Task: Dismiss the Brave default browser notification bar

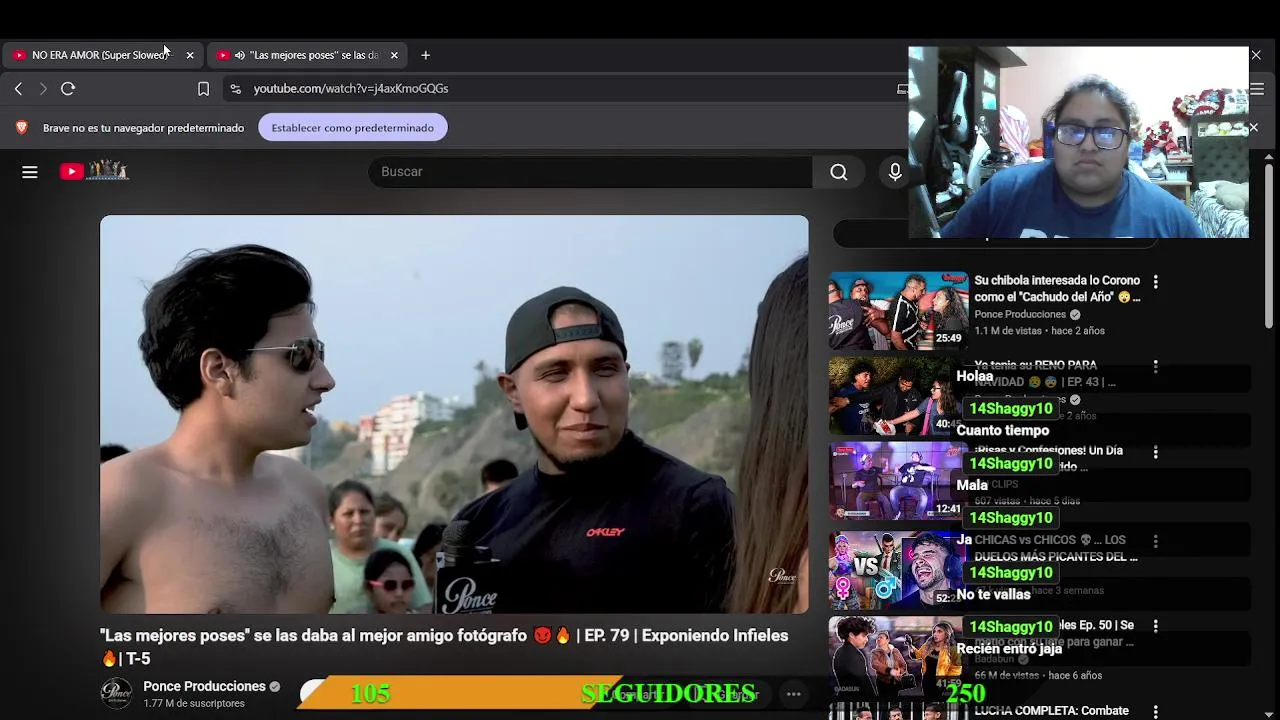Action: click(1253, 127)
